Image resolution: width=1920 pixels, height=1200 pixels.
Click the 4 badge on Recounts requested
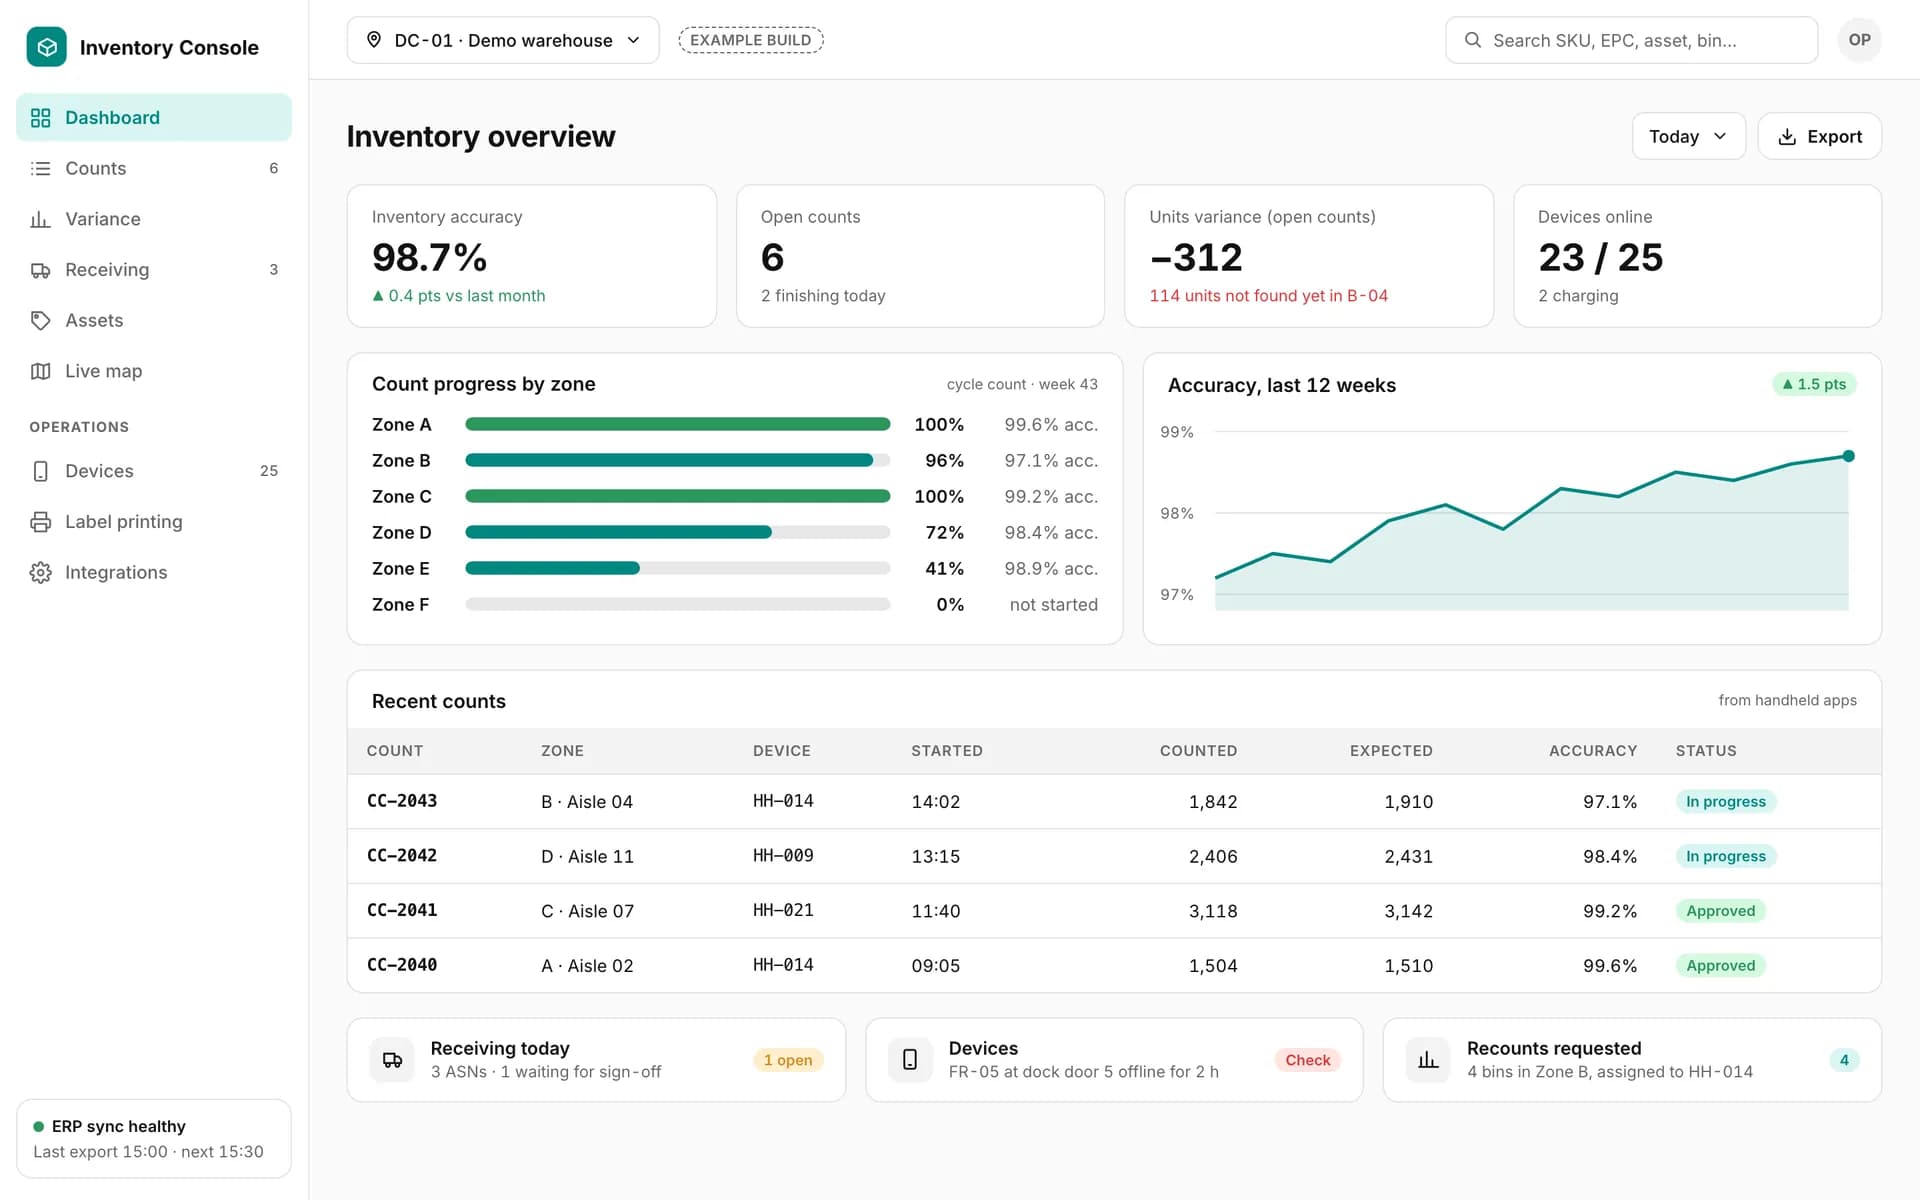coord(1843,1060)
